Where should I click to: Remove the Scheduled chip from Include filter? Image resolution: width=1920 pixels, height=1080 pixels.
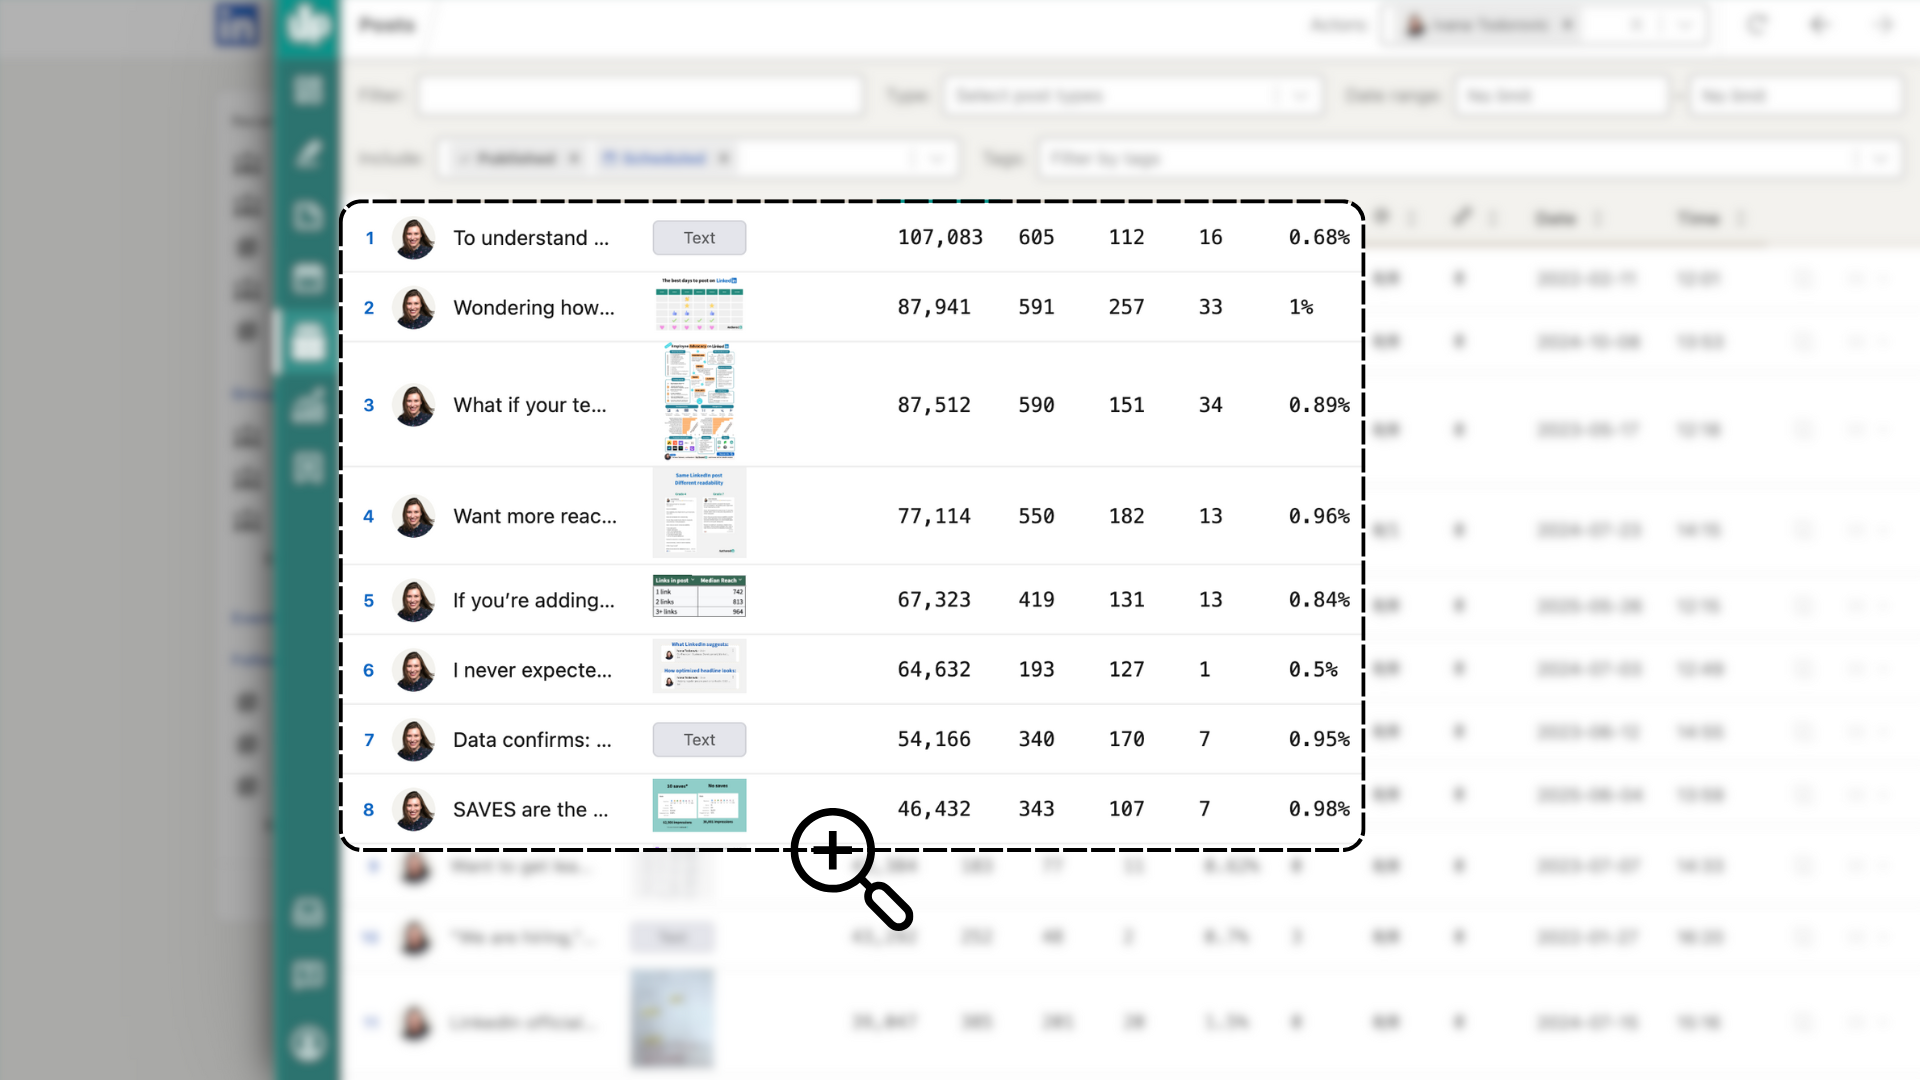723,158
